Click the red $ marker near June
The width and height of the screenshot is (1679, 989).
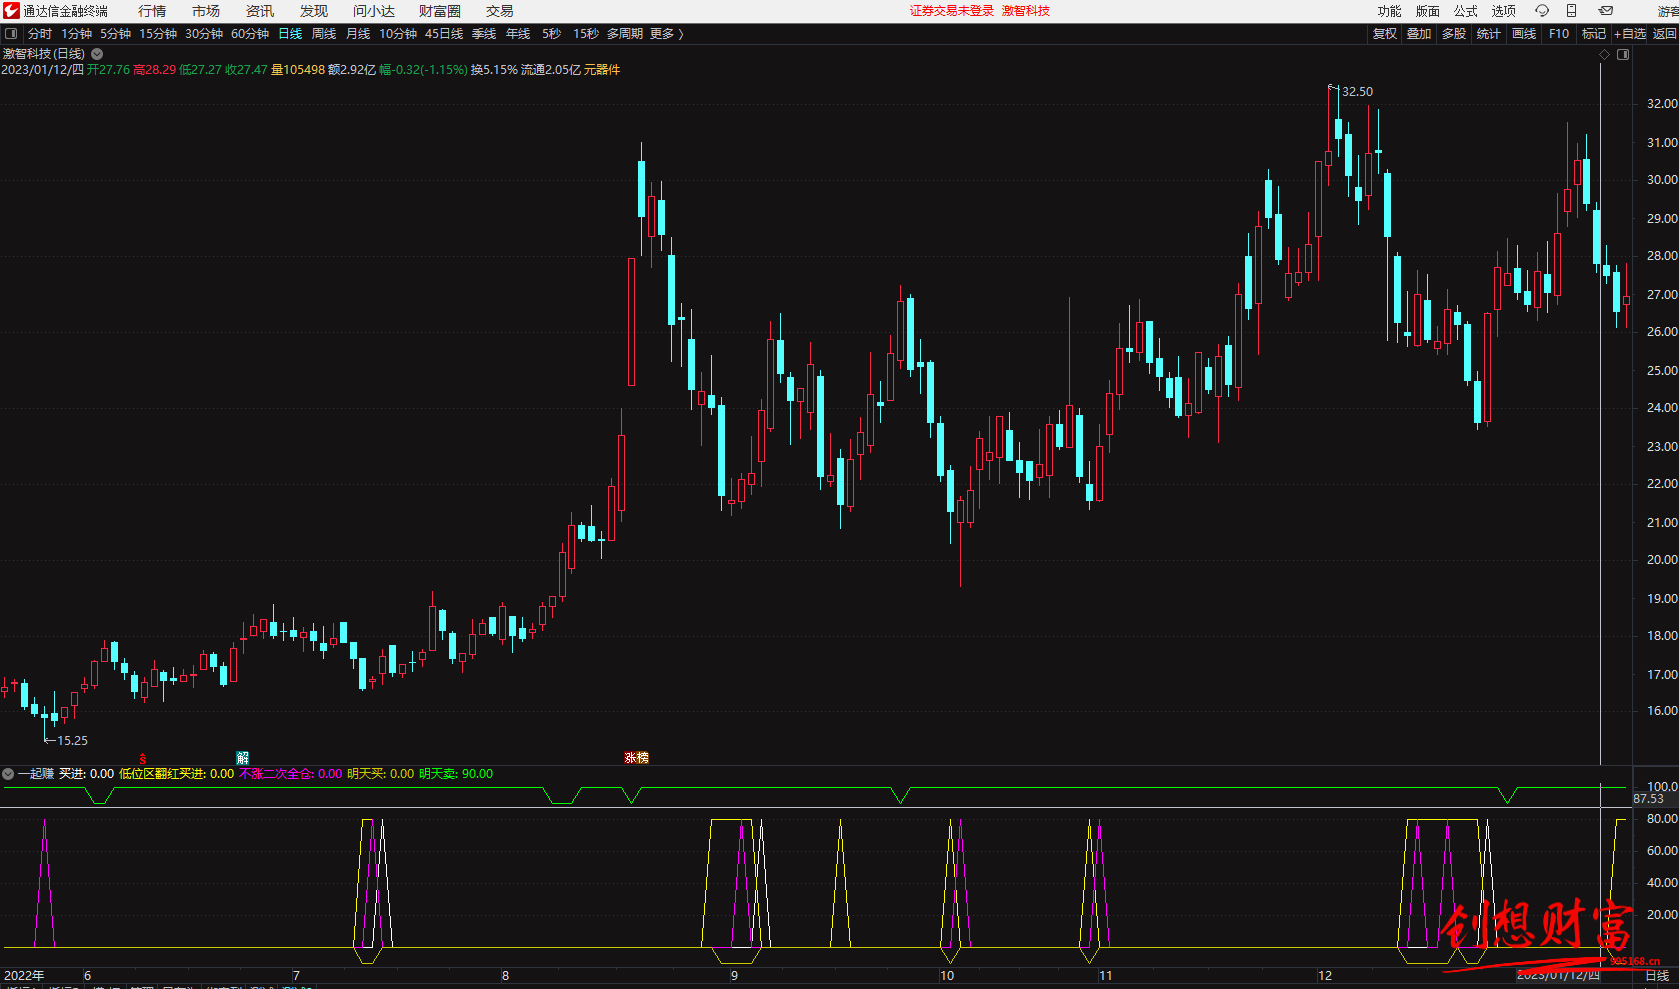click(x=143, y=759)
